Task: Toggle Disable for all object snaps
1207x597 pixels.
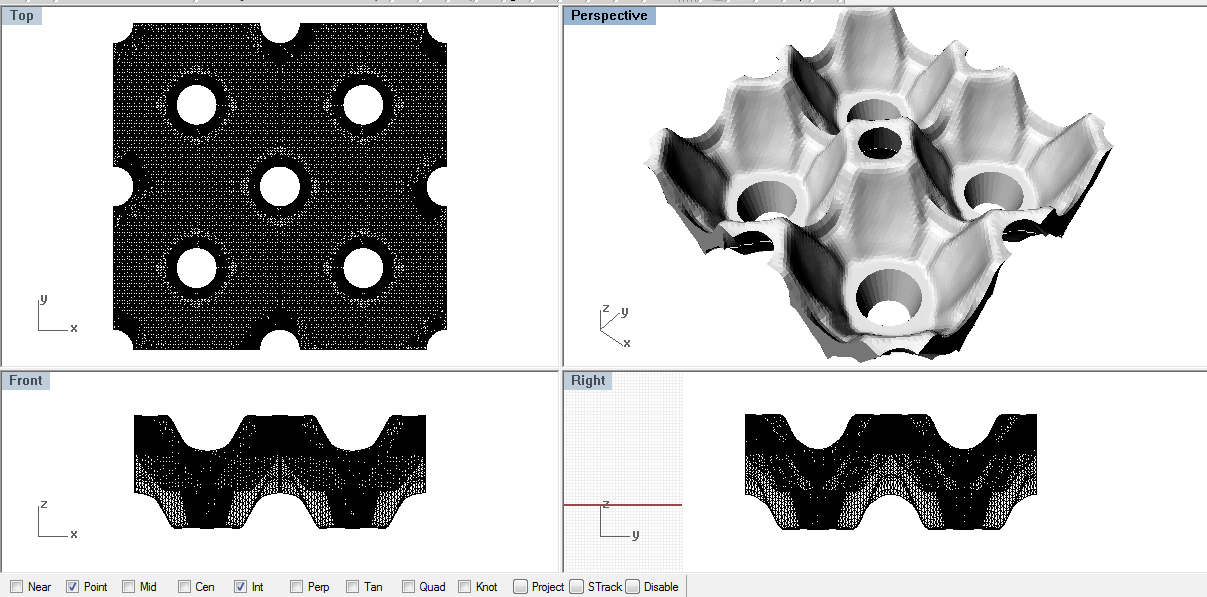Action: 632,587
